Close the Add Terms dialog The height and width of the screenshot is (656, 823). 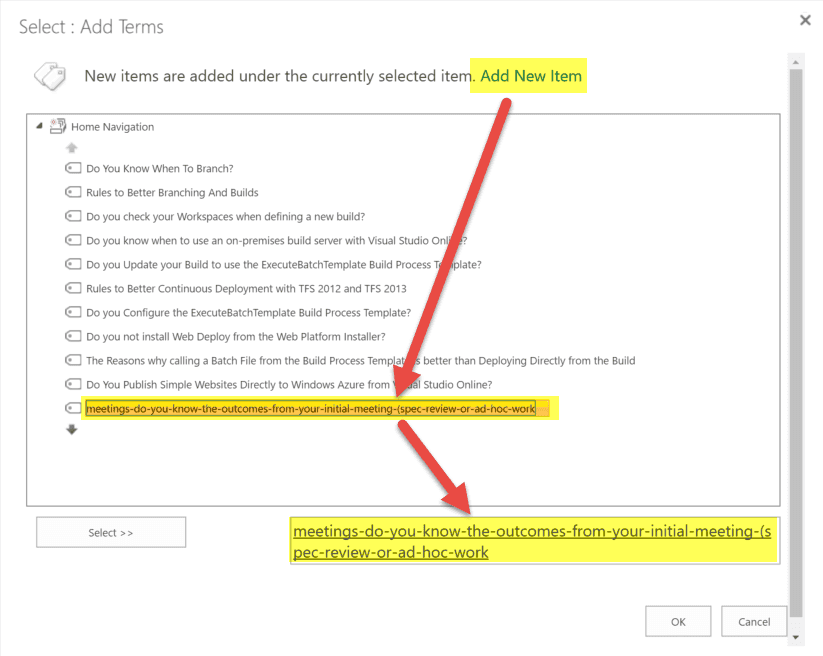click(805, 20)
